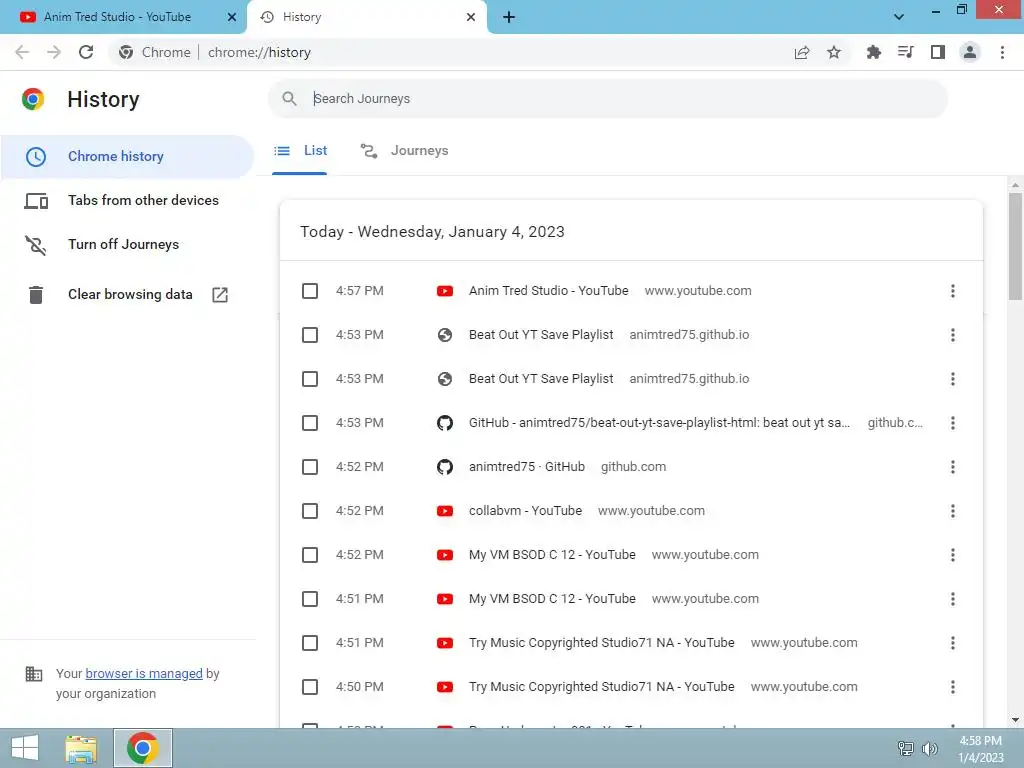Screen dimensions: 1024x768
Task: Open actions menu for GitHub repo entry
Action: click(x=953, y=423)
